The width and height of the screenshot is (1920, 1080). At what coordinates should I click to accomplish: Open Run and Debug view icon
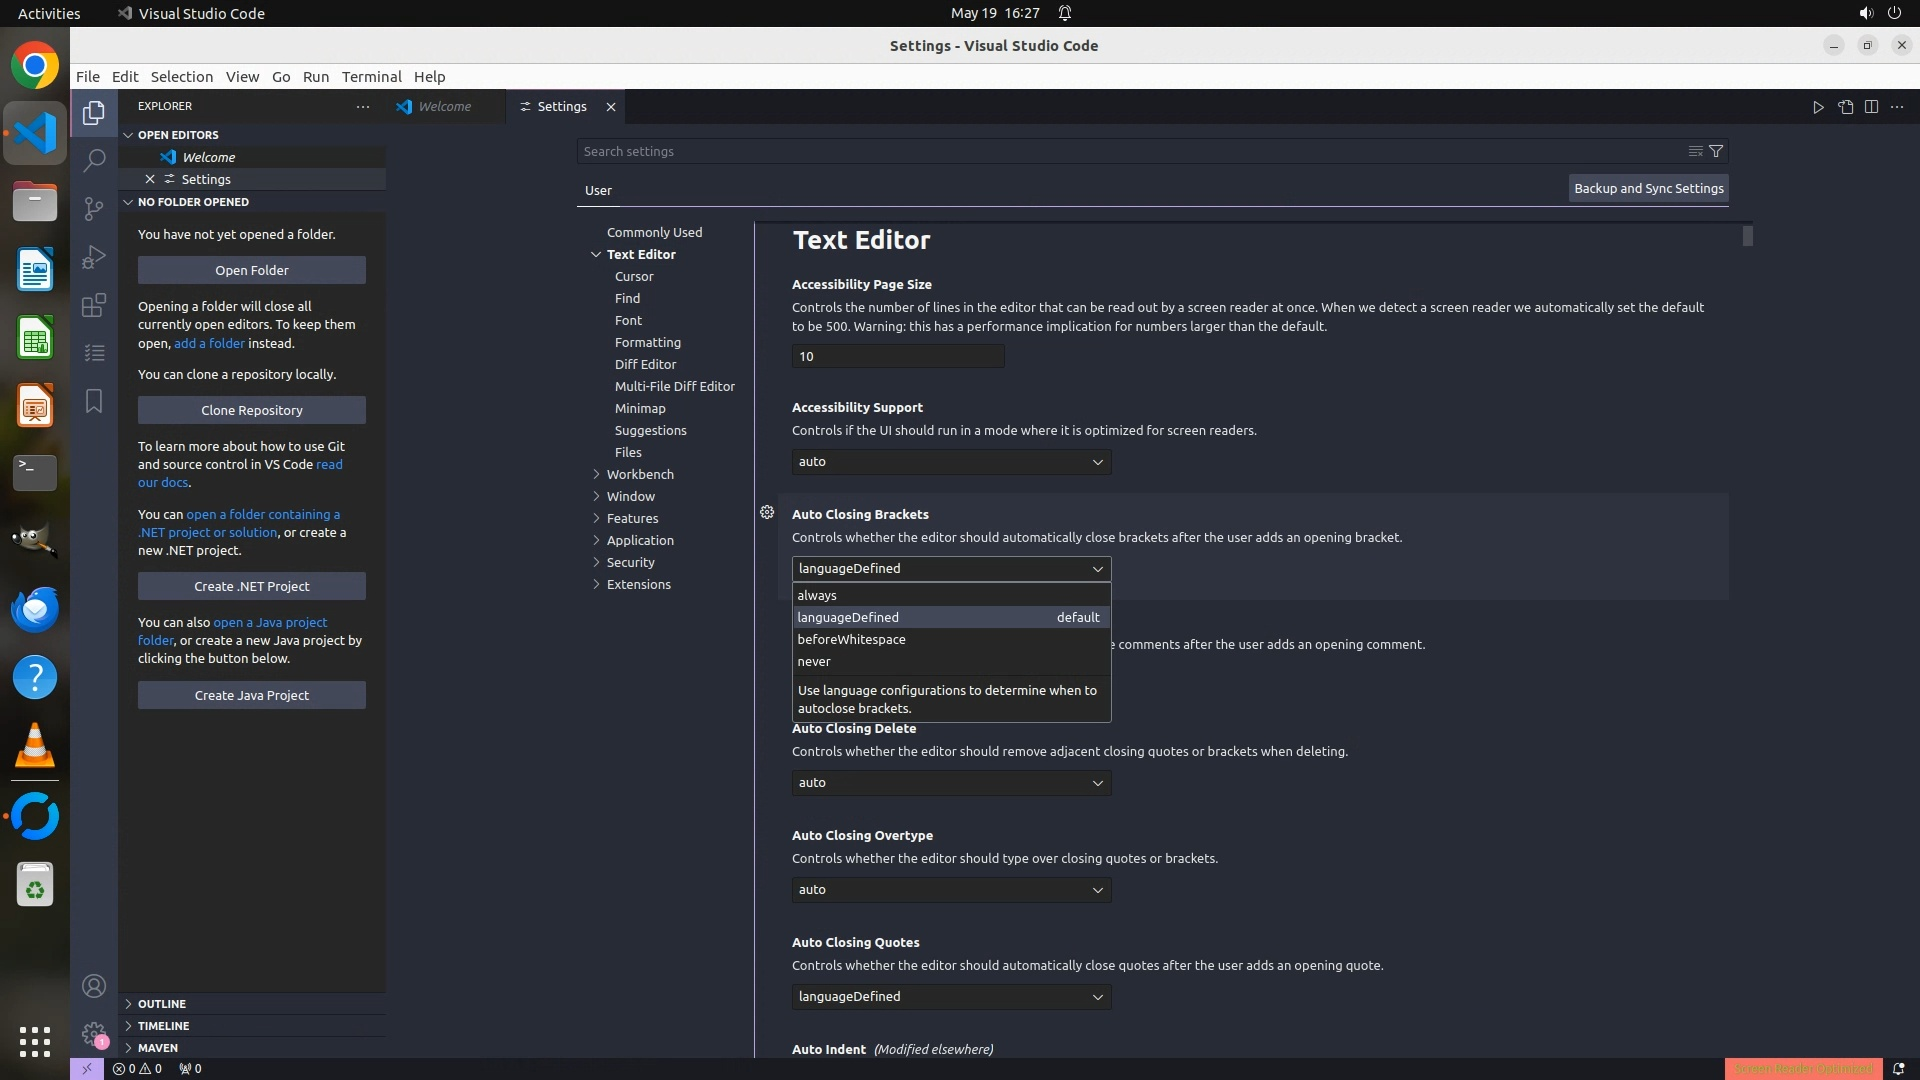click(94, 257)
